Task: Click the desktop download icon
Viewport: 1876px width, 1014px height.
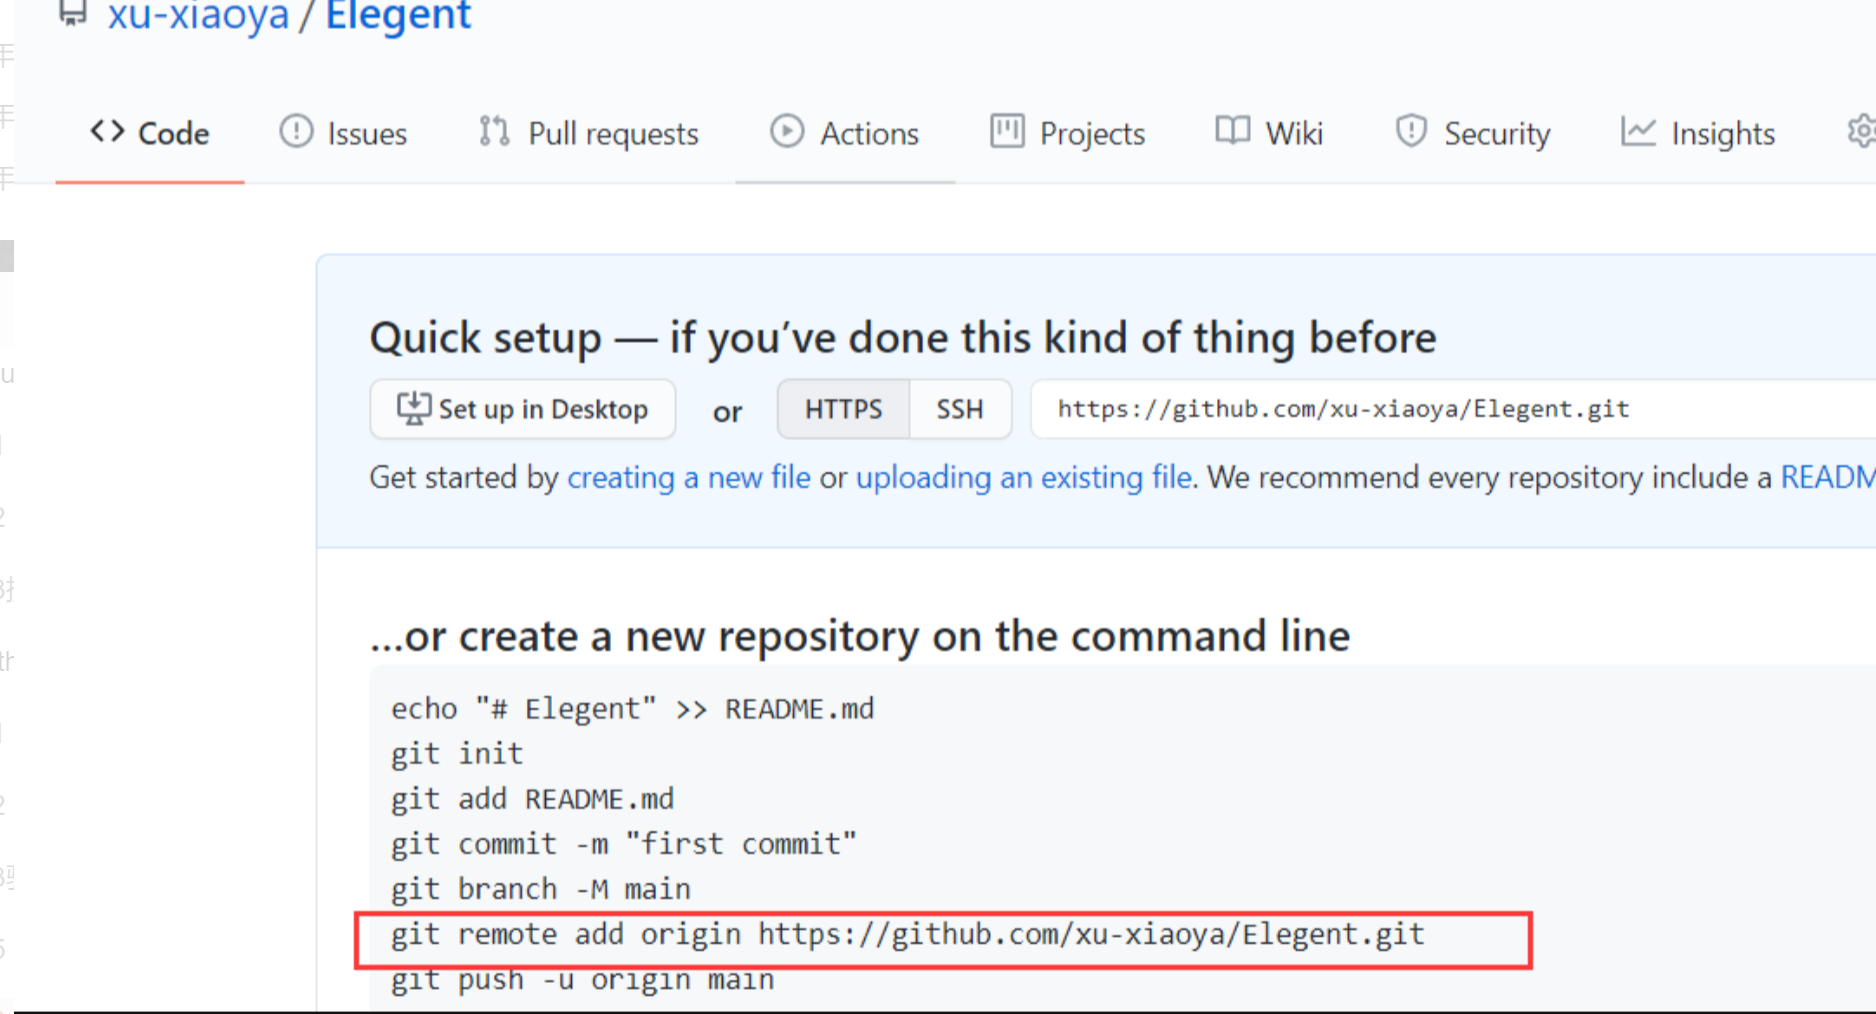Action: tap(414, 409)
